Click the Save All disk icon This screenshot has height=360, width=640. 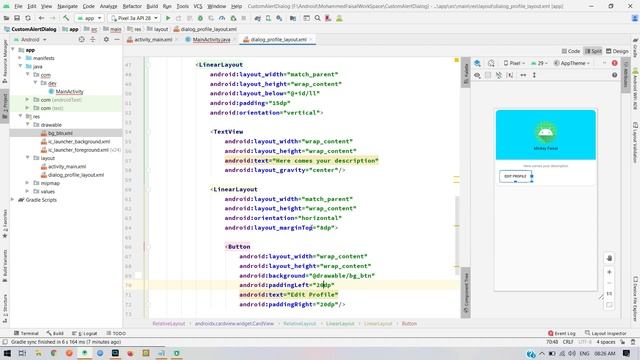click(x=17, y=18)
